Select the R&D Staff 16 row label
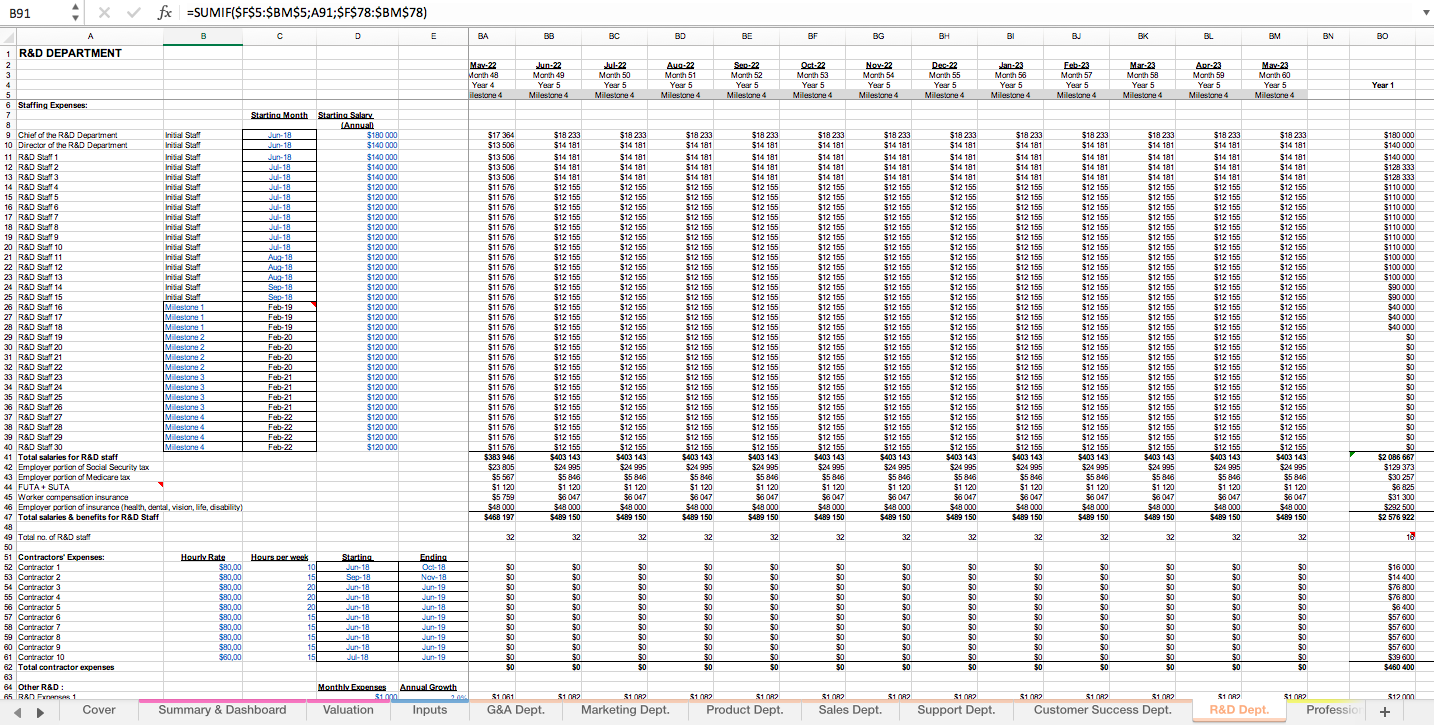This screenshot has width=1434, height=725. (40, 307)
